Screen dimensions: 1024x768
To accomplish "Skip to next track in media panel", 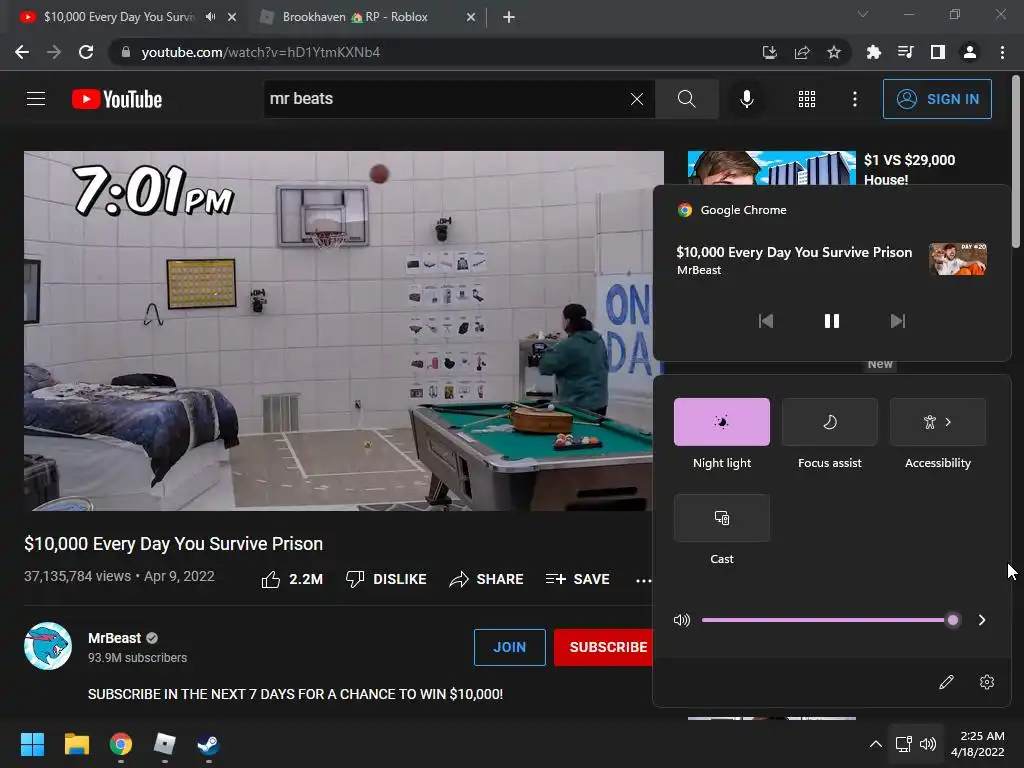I will [898, 321].
